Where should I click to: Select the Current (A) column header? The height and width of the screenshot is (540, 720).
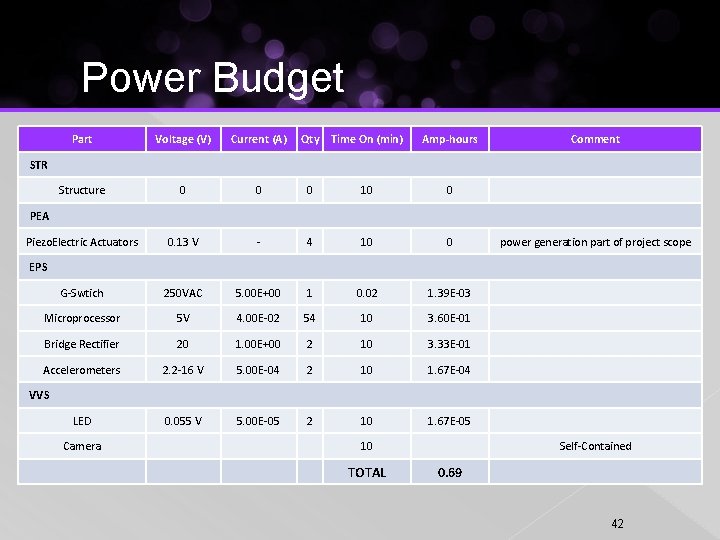[259, 139]
